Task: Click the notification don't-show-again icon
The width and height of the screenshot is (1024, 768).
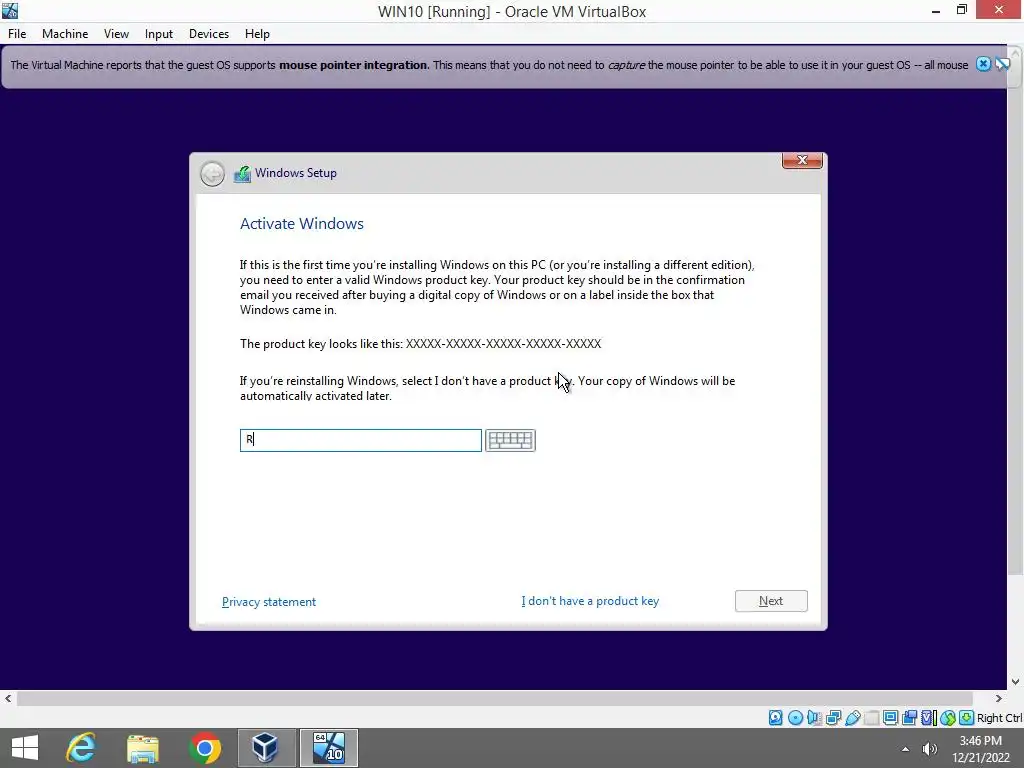Action: 1003,64
